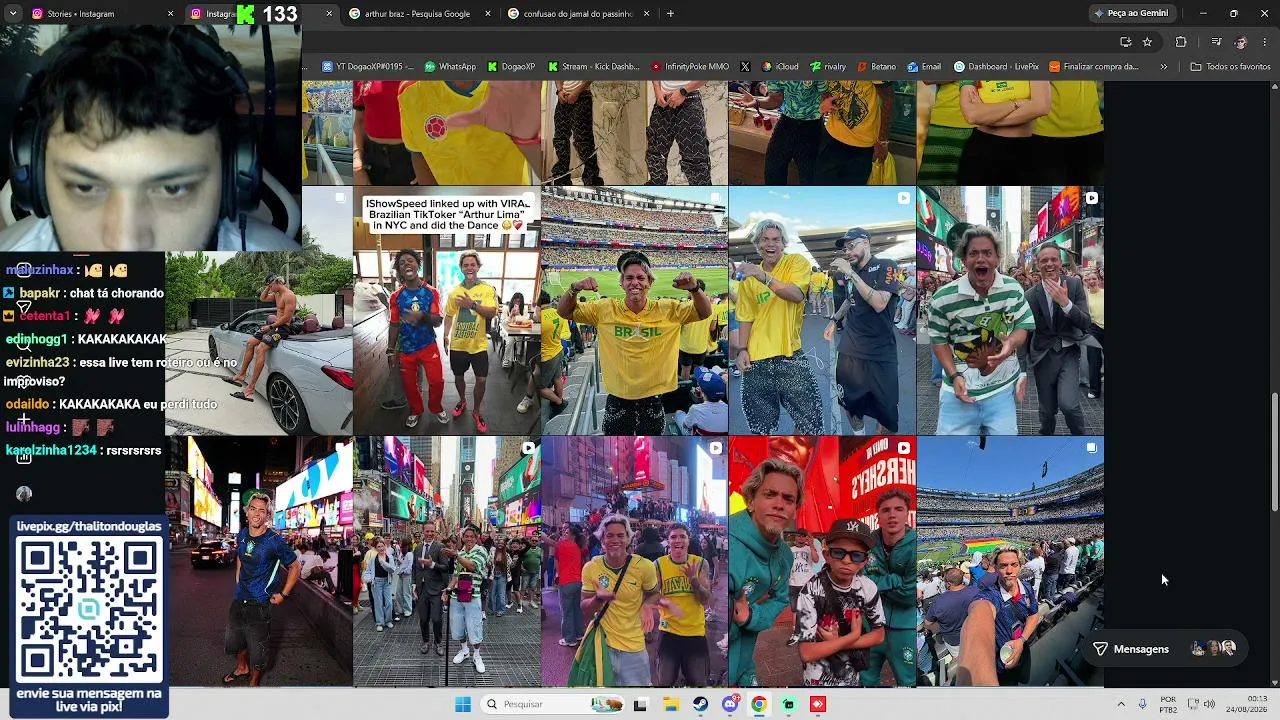
Task: Close the Stories • Instagram tab
Action: pos(170,14)
